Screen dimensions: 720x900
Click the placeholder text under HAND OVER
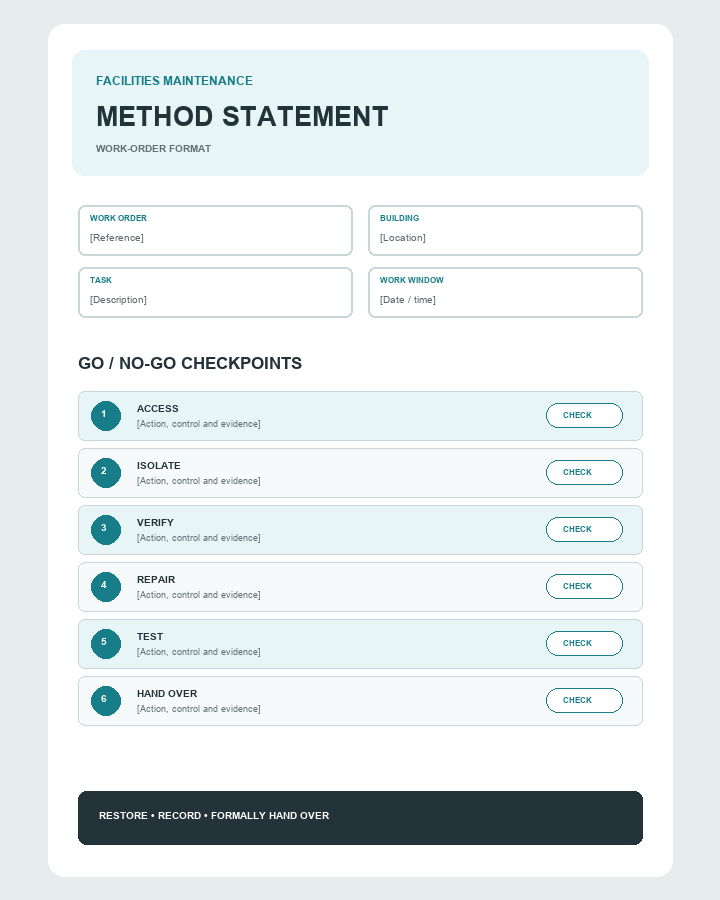click(x=198, y=709)
